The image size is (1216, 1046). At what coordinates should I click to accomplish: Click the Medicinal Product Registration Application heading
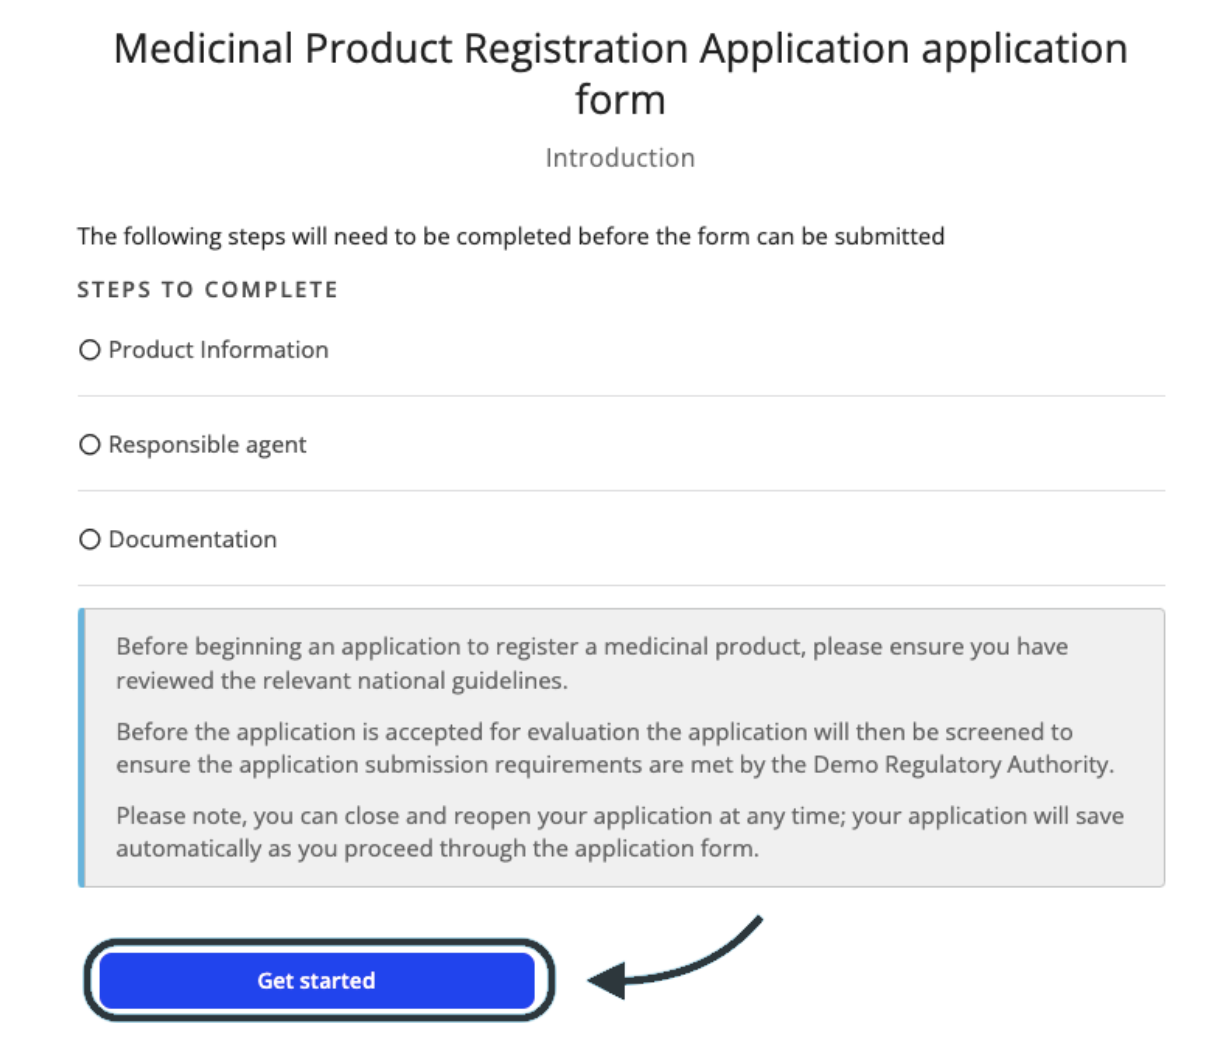[x=620, y=74]
